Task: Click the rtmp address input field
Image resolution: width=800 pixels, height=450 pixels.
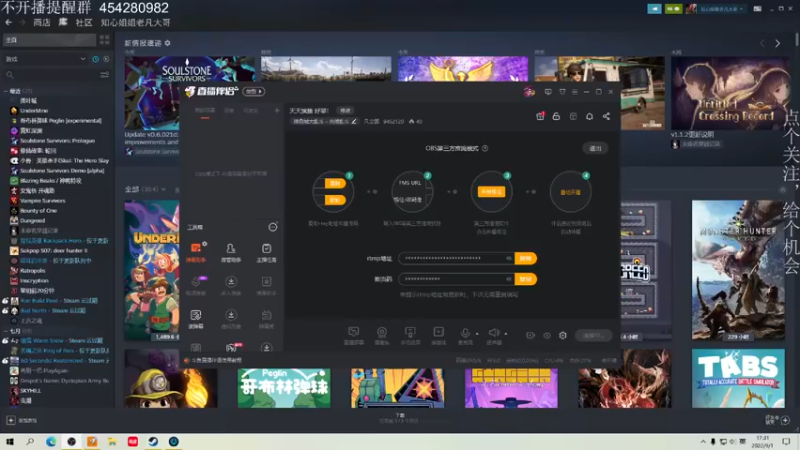Action: (x=456, y=259)
